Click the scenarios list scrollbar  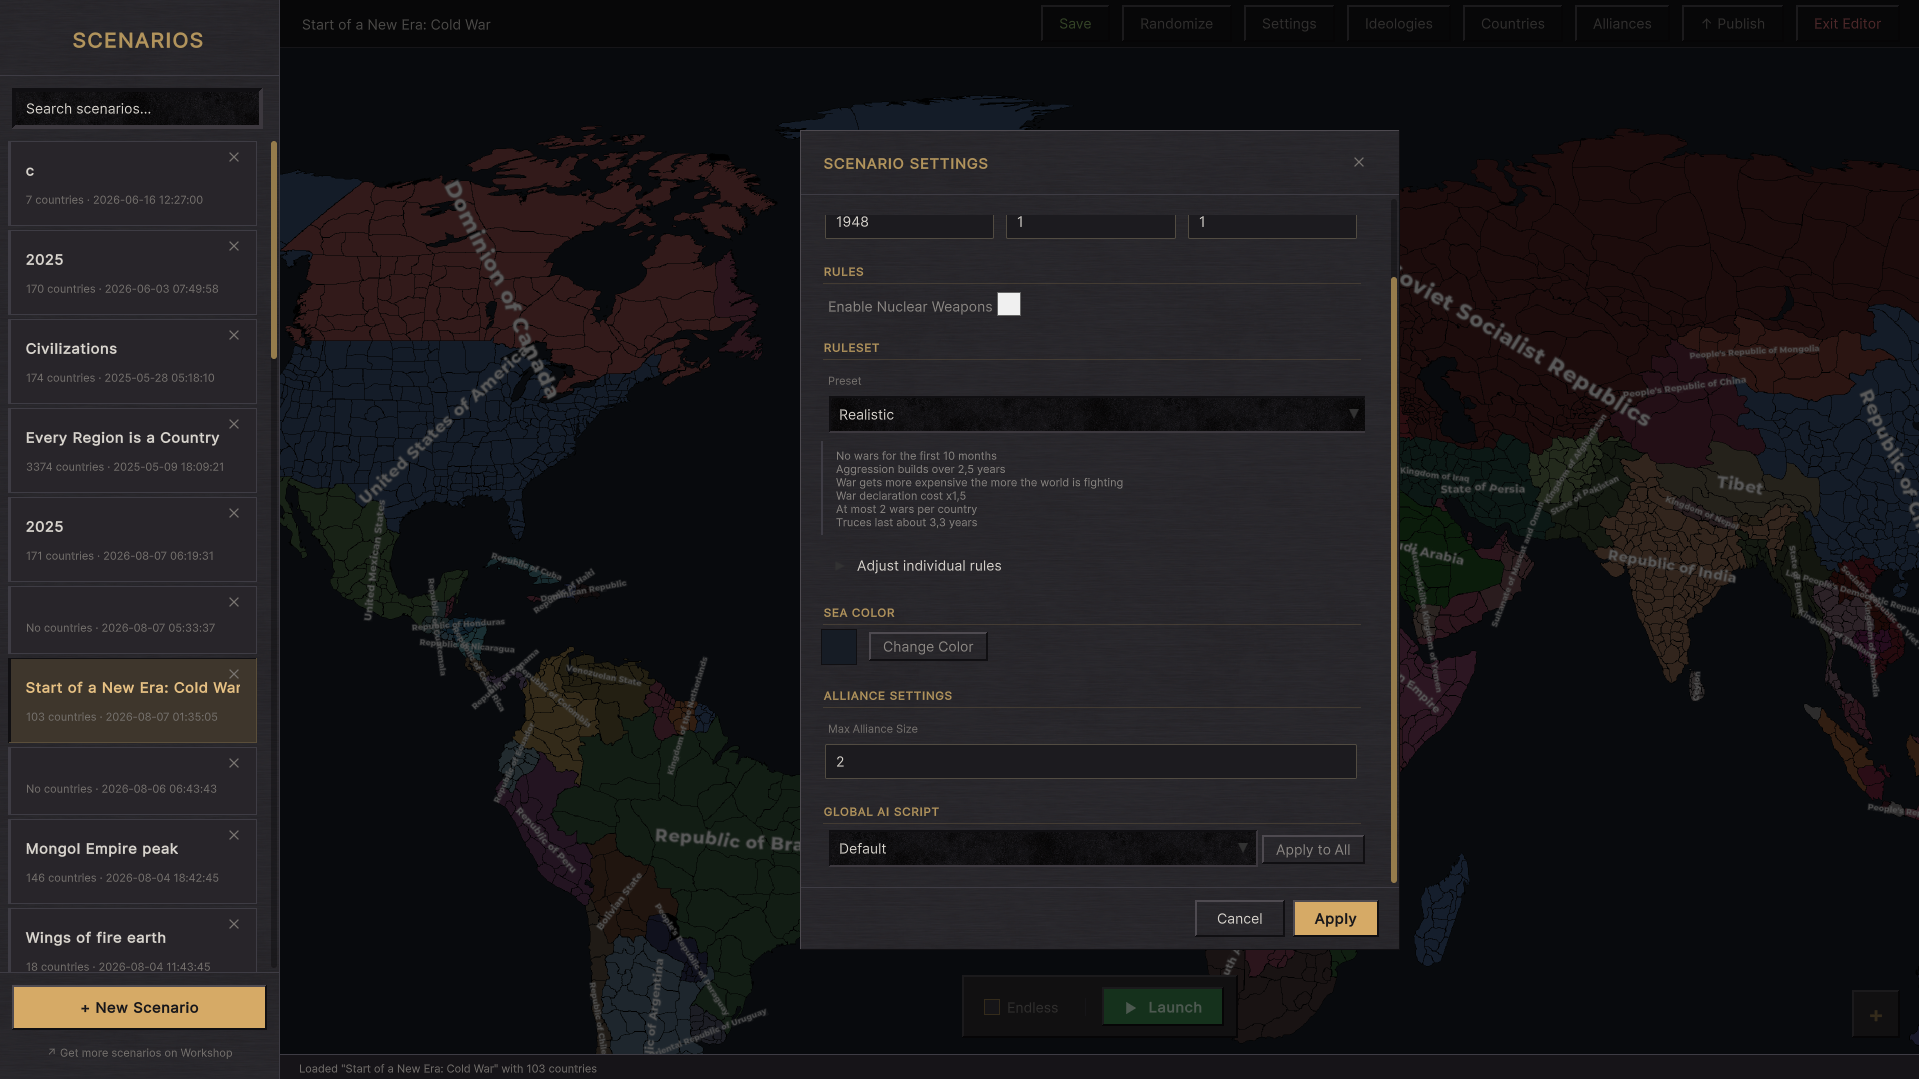pos(274,250)
